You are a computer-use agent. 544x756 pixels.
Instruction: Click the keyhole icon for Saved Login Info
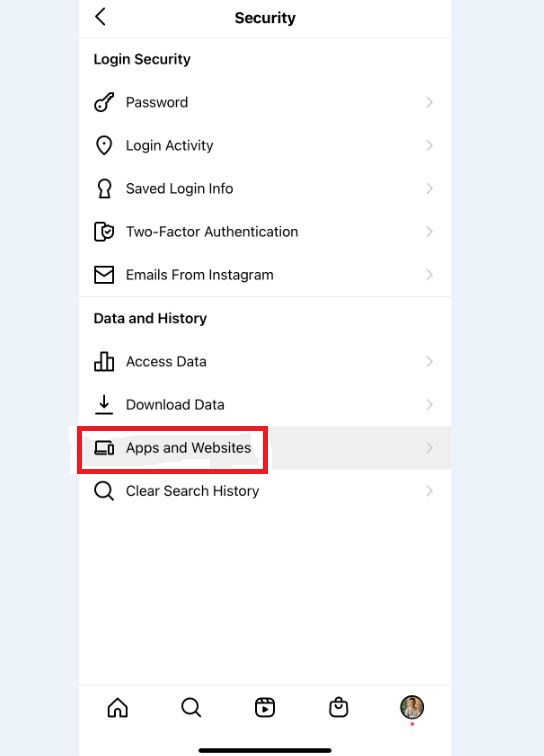pos(104,189)
